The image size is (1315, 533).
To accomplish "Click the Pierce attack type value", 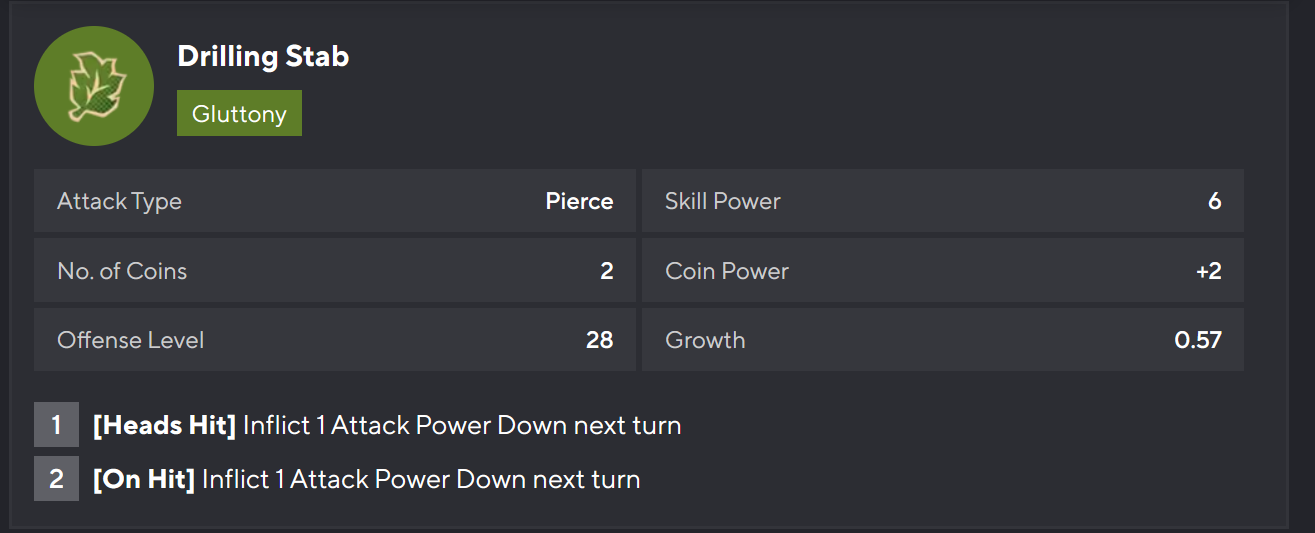I will pyautogui.click(x=579, y=201).
